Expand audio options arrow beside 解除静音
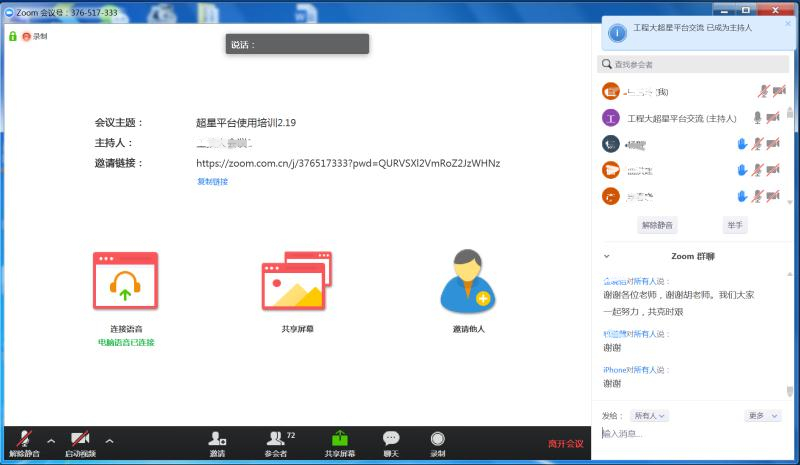 (x=51, y=440)
